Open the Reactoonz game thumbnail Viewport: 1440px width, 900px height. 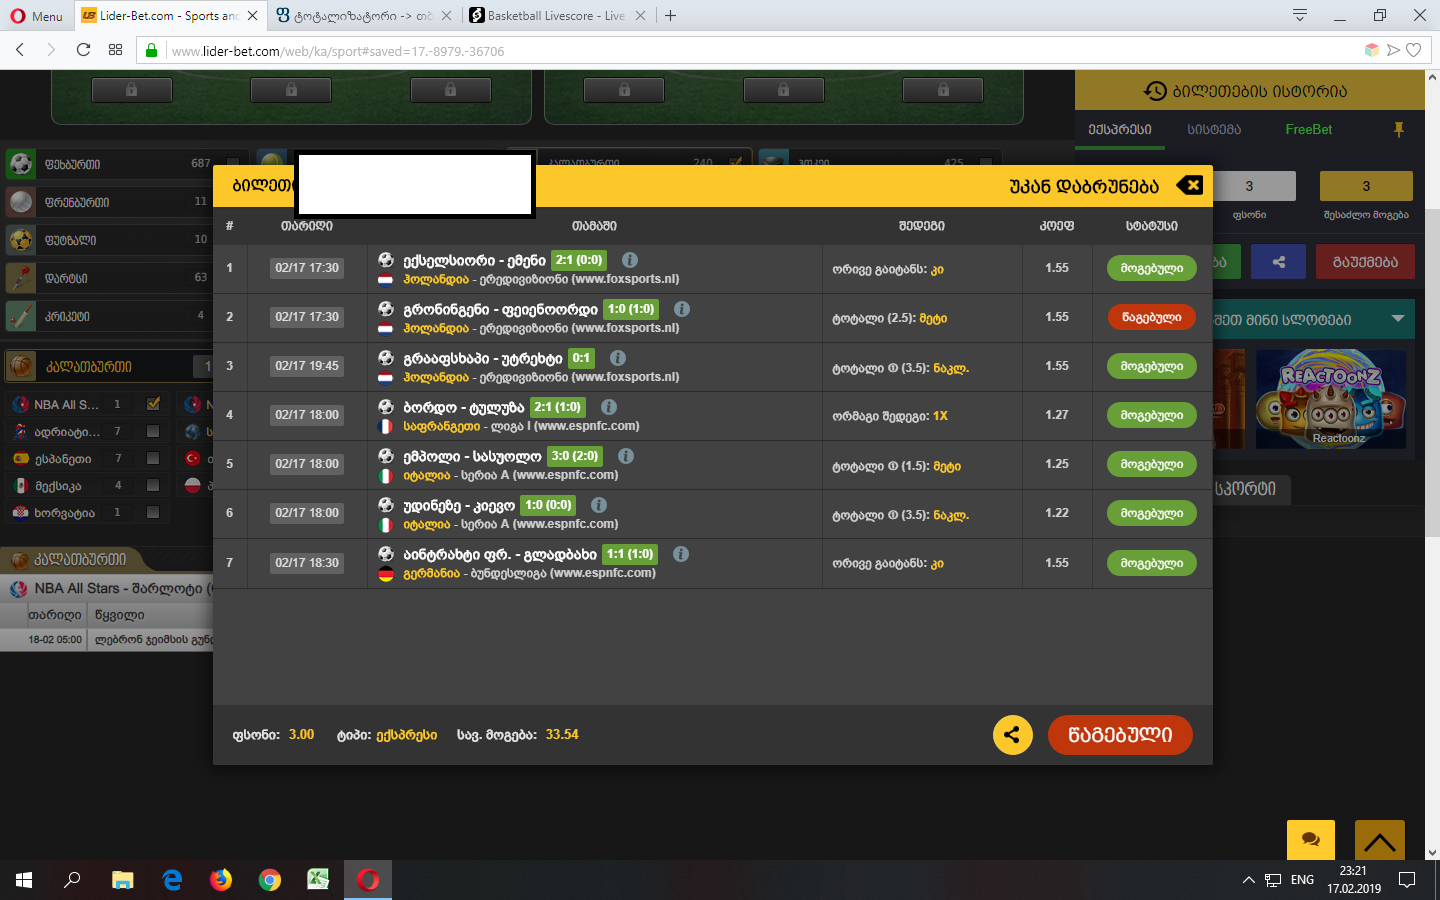1331,399
